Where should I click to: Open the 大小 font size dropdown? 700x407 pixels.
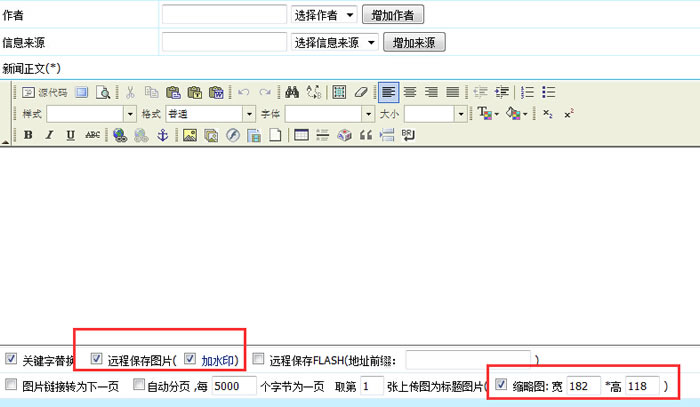pyautogui.click(x=461, y=114)
